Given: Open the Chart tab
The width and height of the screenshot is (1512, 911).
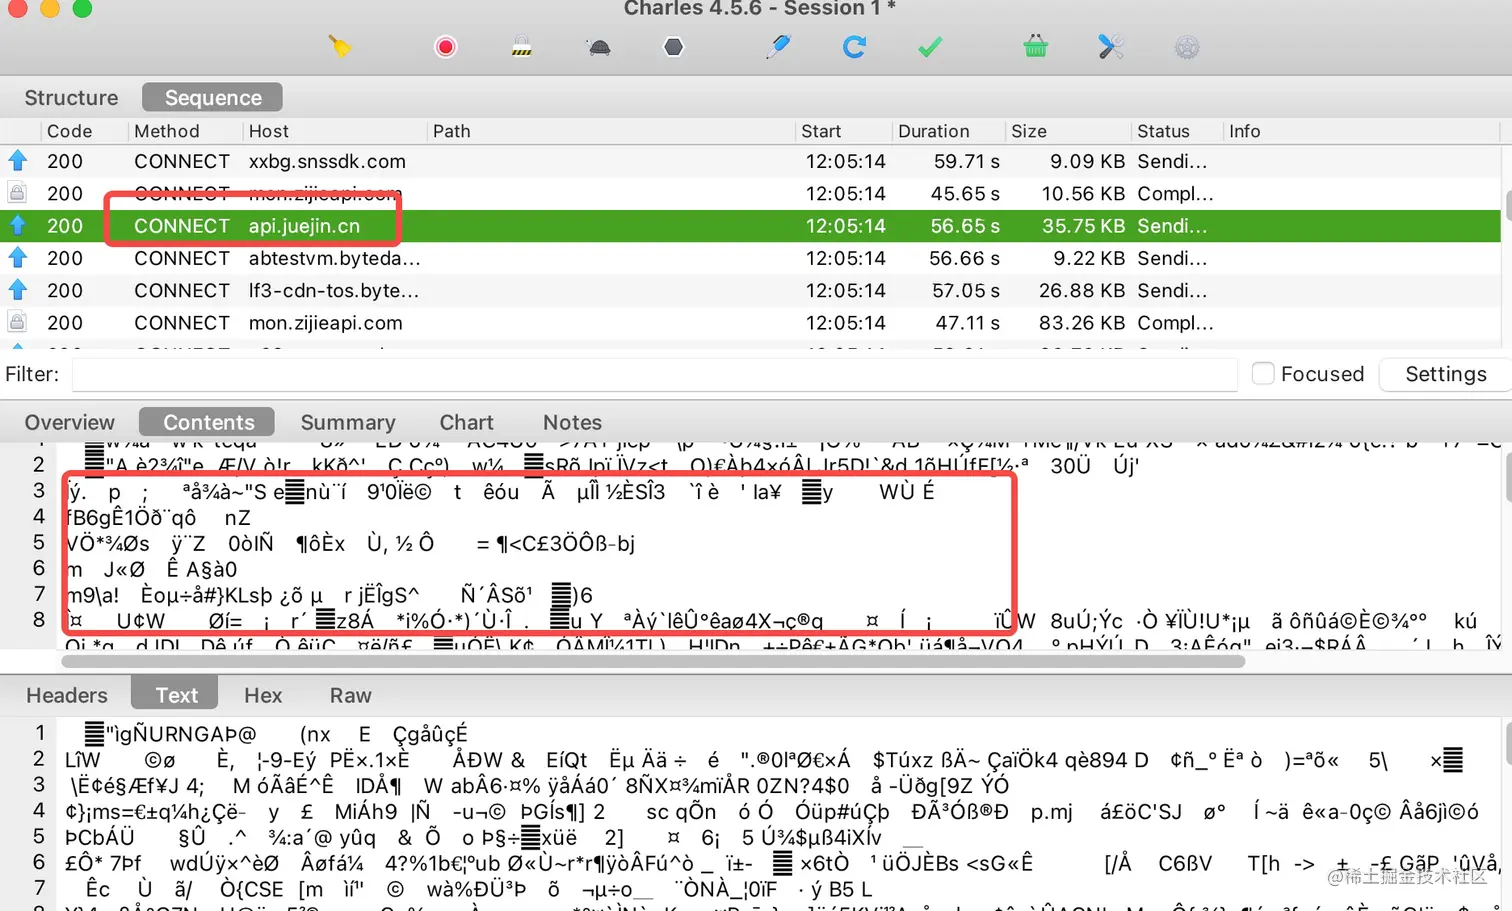Looking at the screenshot, I should [467, 422].
